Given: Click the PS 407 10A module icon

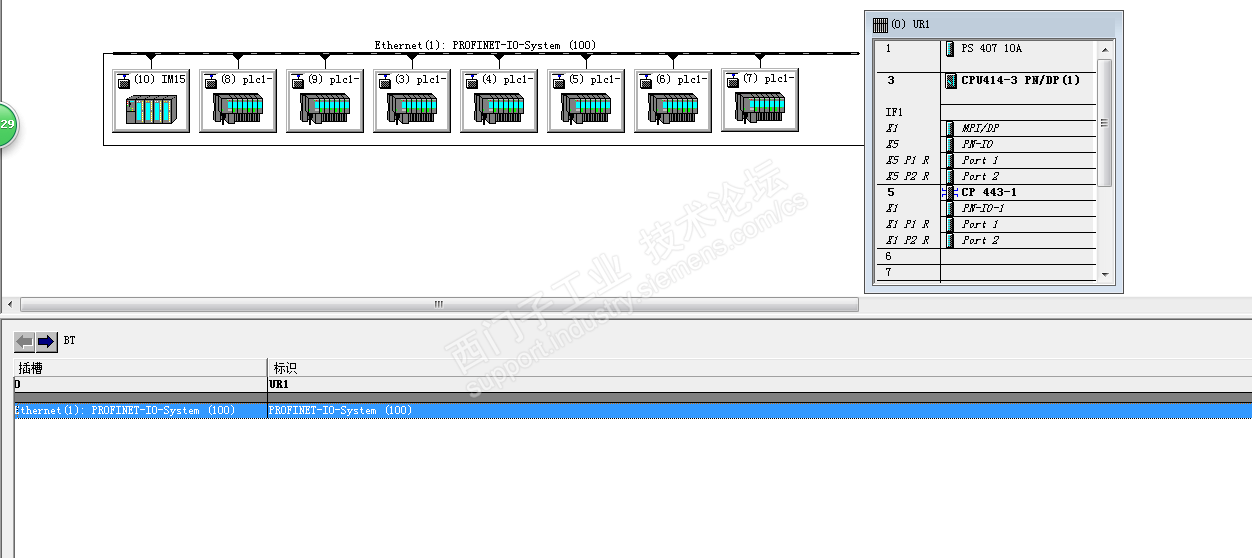Looking at the screenshot, I should point(950,48).
